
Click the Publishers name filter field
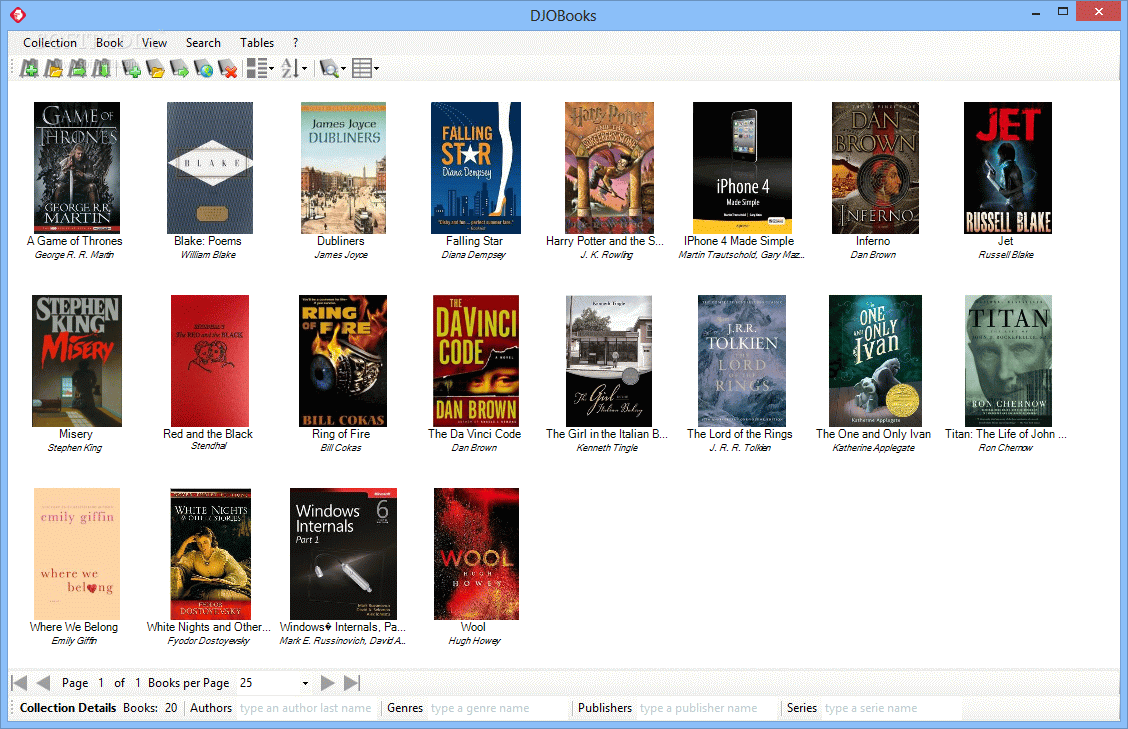(706, 708)
